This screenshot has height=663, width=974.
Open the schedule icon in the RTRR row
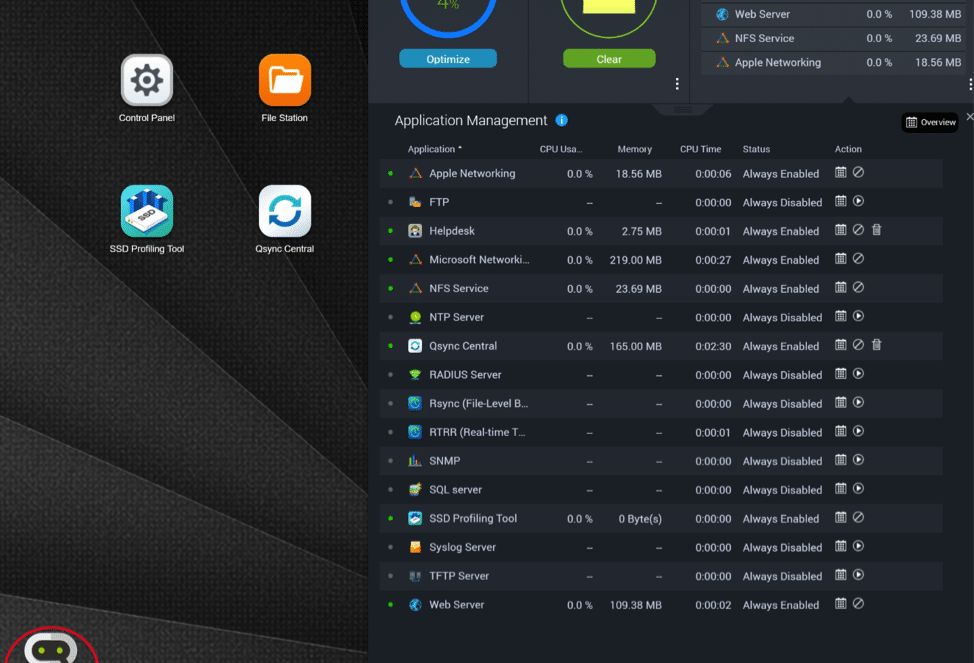pyautogui.click(x=840, y=431)
